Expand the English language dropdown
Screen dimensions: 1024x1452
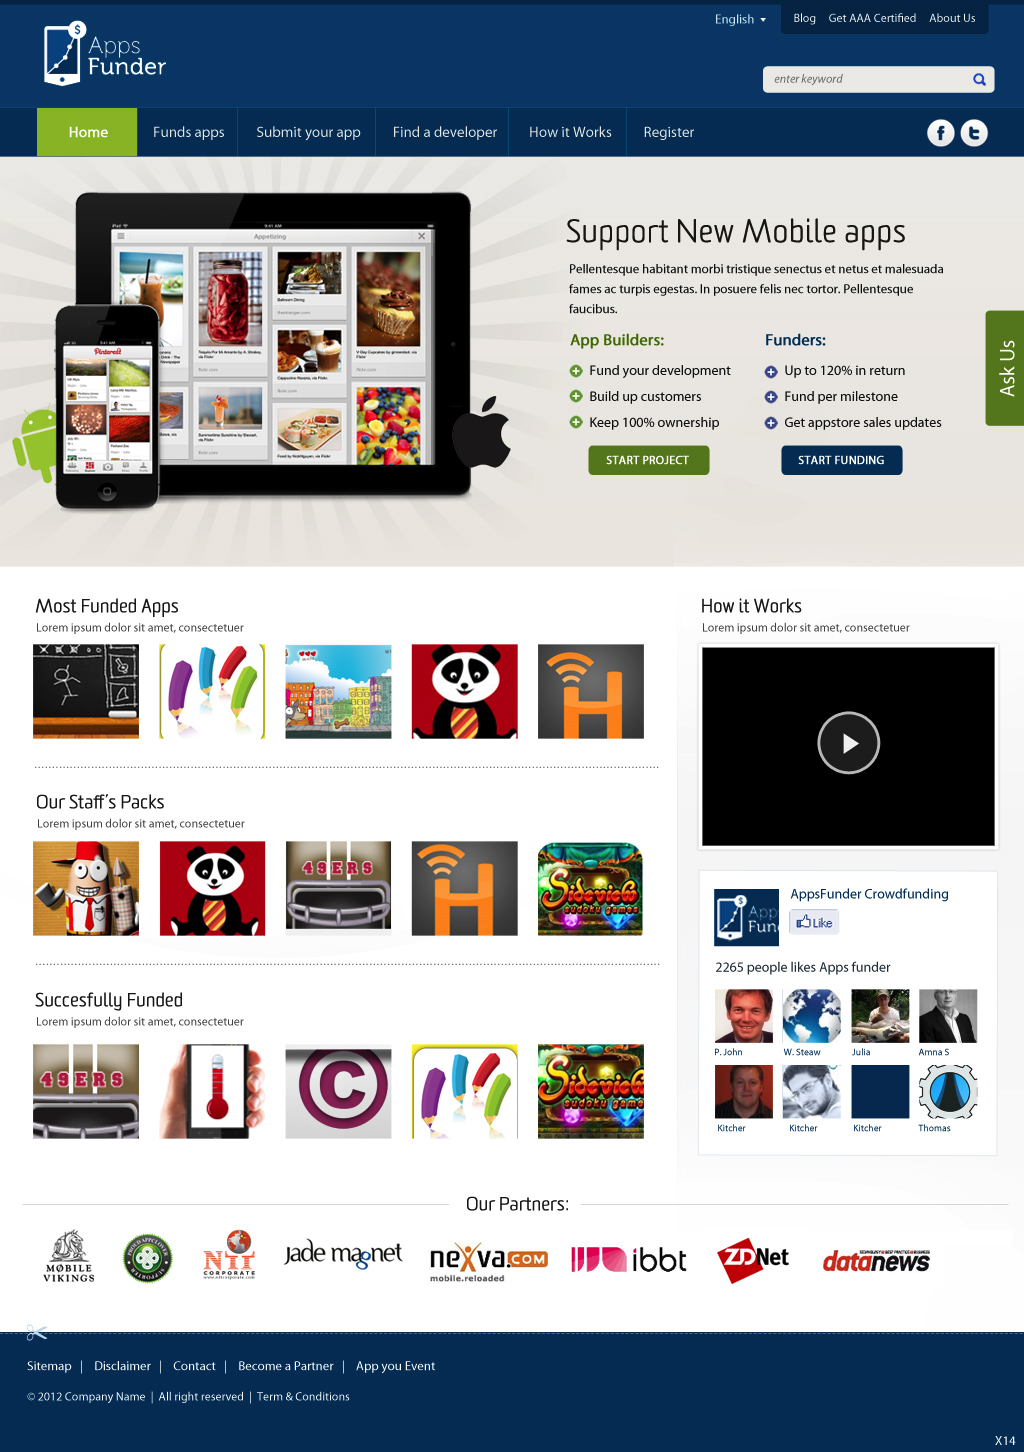tap(740, 19)
